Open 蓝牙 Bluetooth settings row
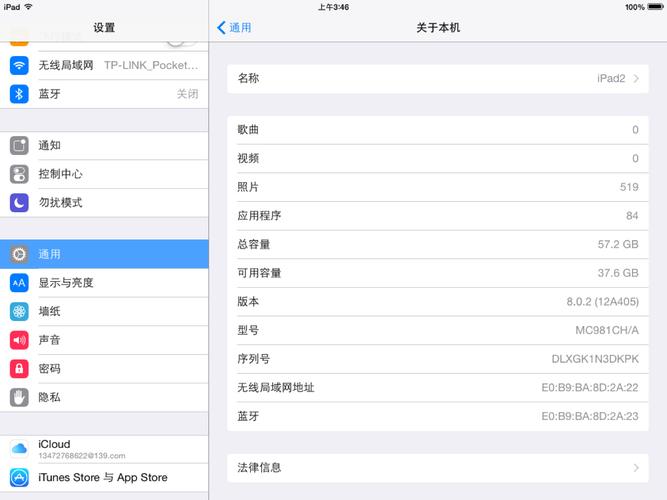The height and width of the screenshot is (500, 667). [104, 94]
